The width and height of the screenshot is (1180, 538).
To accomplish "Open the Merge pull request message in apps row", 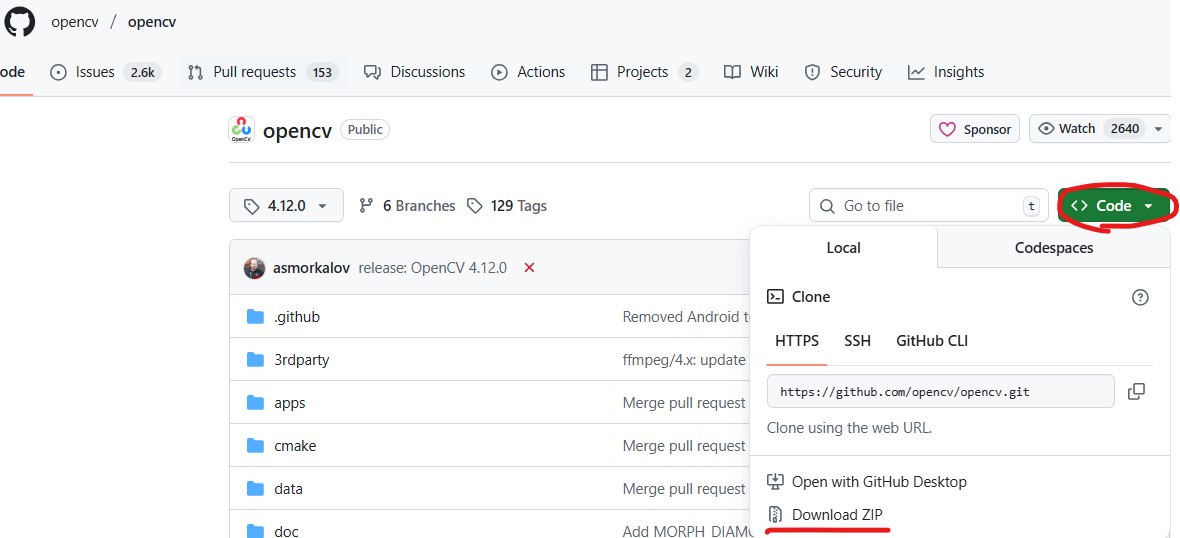I will [684, 403].
